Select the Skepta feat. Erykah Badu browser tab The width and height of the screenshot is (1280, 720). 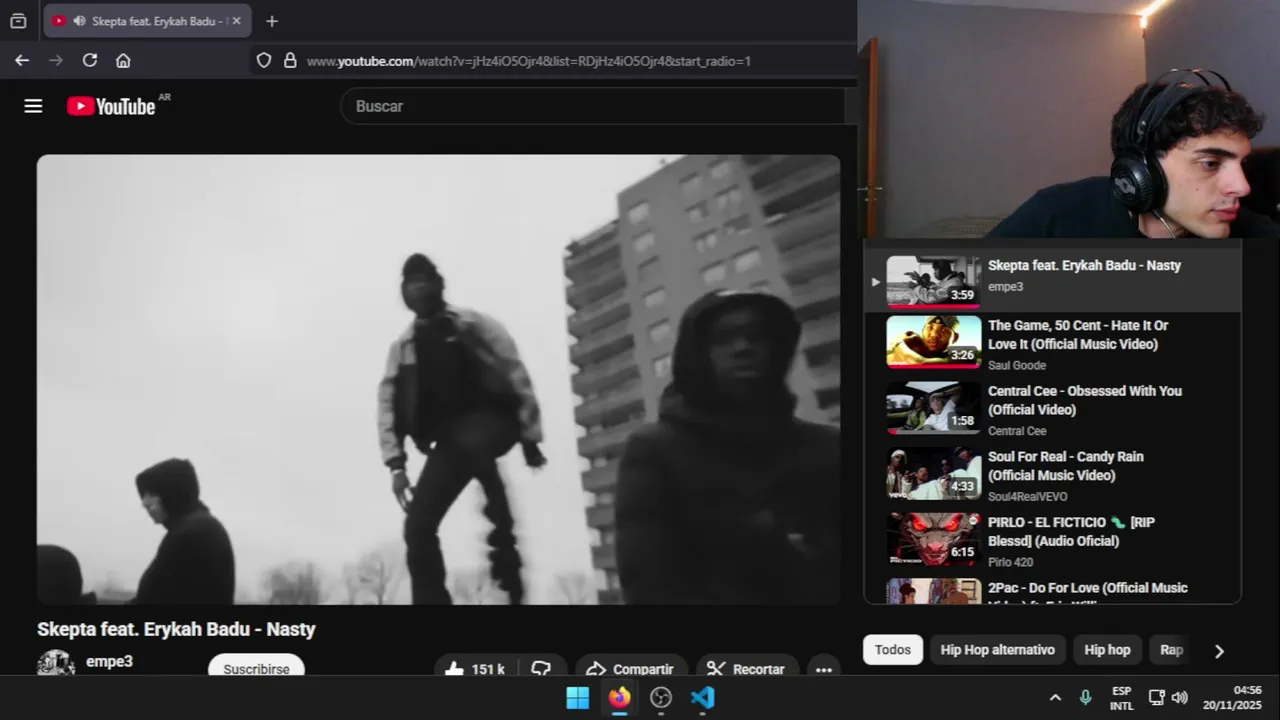pos(148,20)
